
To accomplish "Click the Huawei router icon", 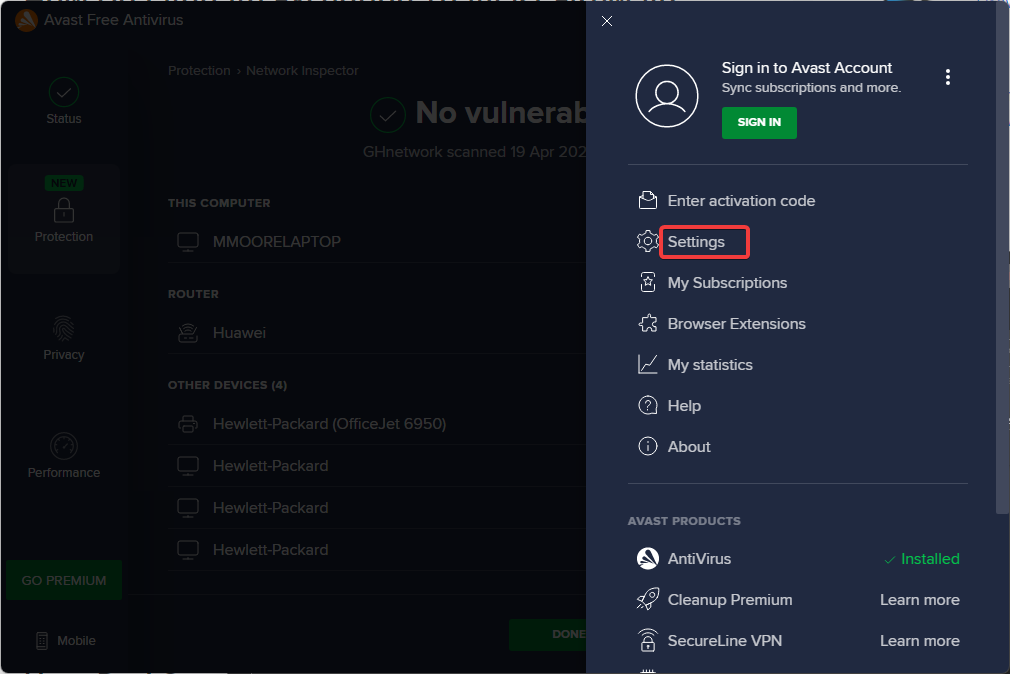I will point(188,333).
